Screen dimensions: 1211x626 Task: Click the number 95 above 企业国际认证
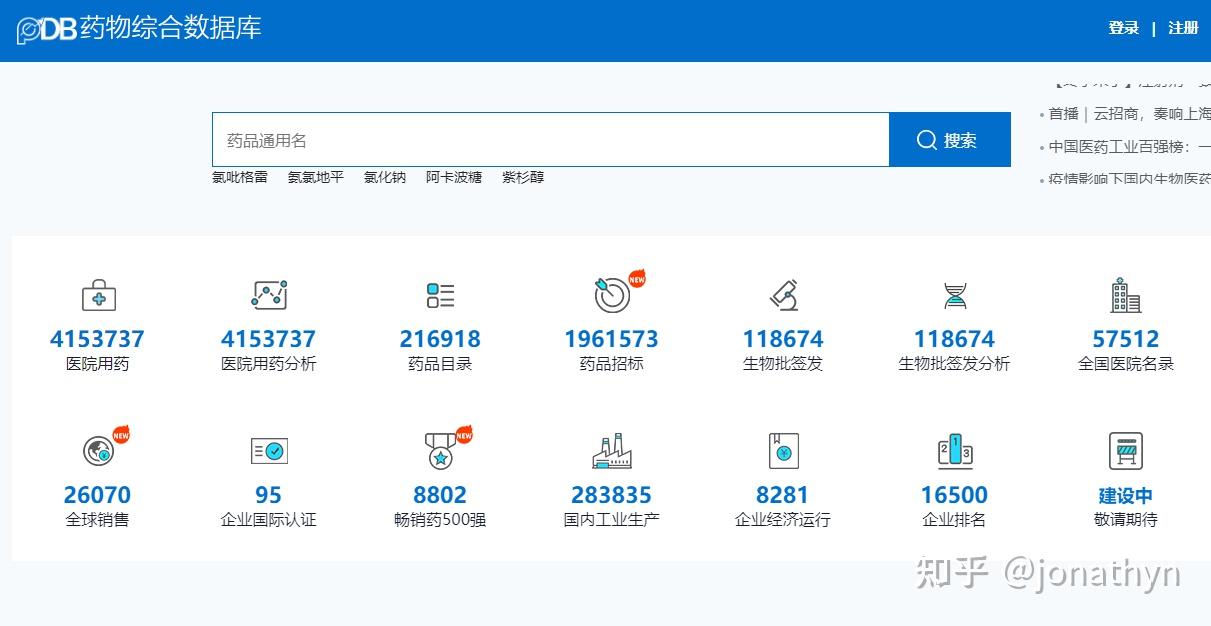tap(269, 495)
